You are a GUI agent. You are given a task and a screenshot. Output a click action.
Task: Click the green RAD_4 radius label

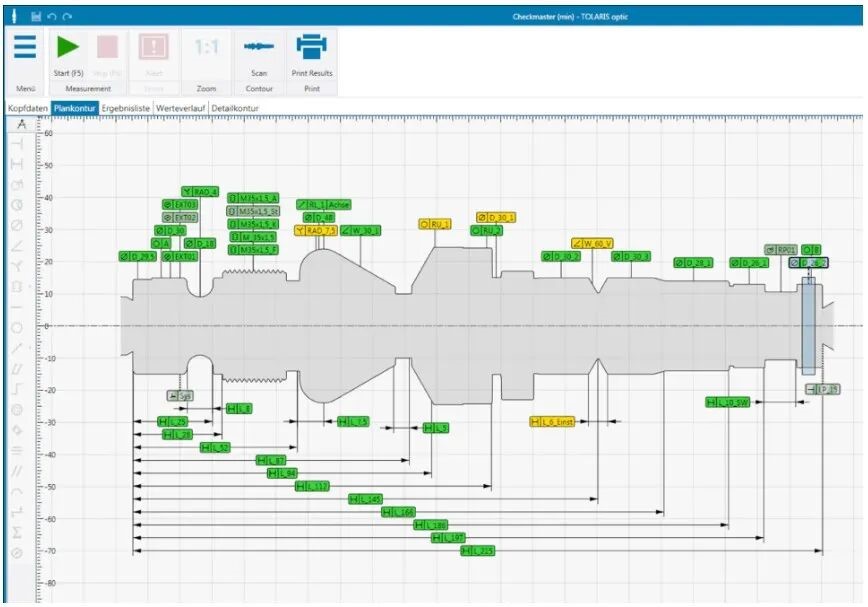coord(200,191)
